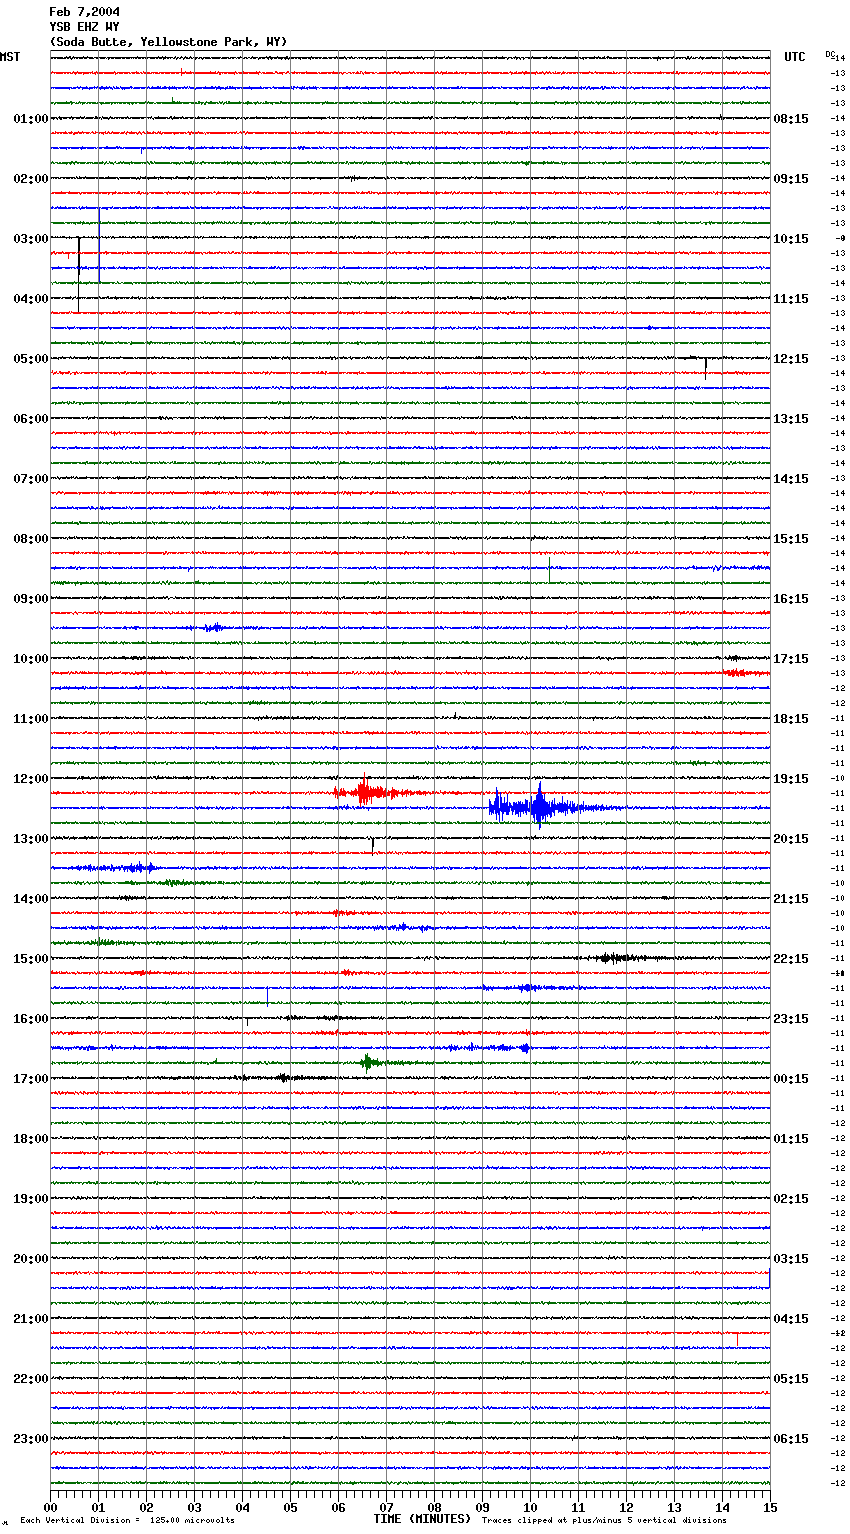Image resolution: width=850 pixels, height=1534 pixels.
Task: Select the 22:00 MST row label
Action: pos(30,1379)
